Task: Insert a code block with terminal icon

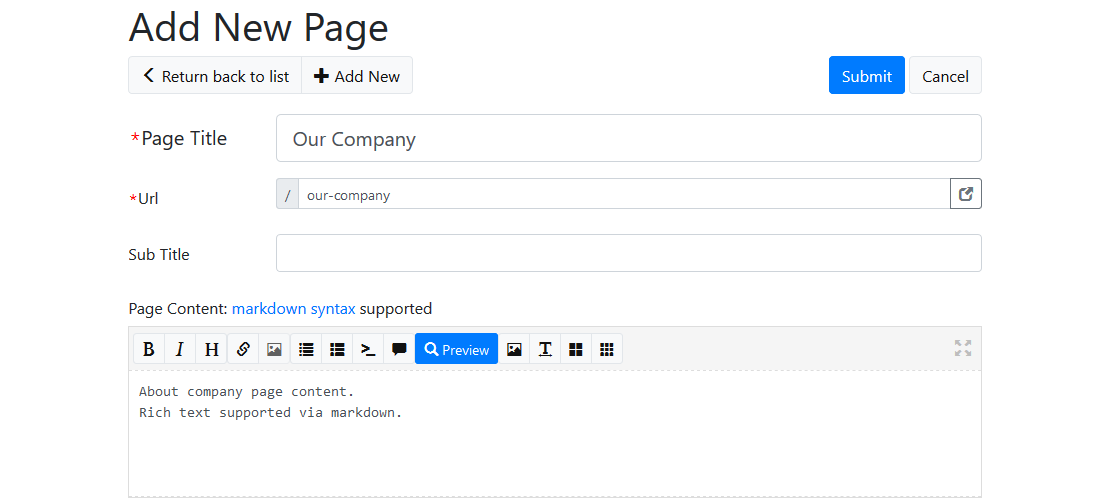Action: pyautogui.click(x=368, y=349)
